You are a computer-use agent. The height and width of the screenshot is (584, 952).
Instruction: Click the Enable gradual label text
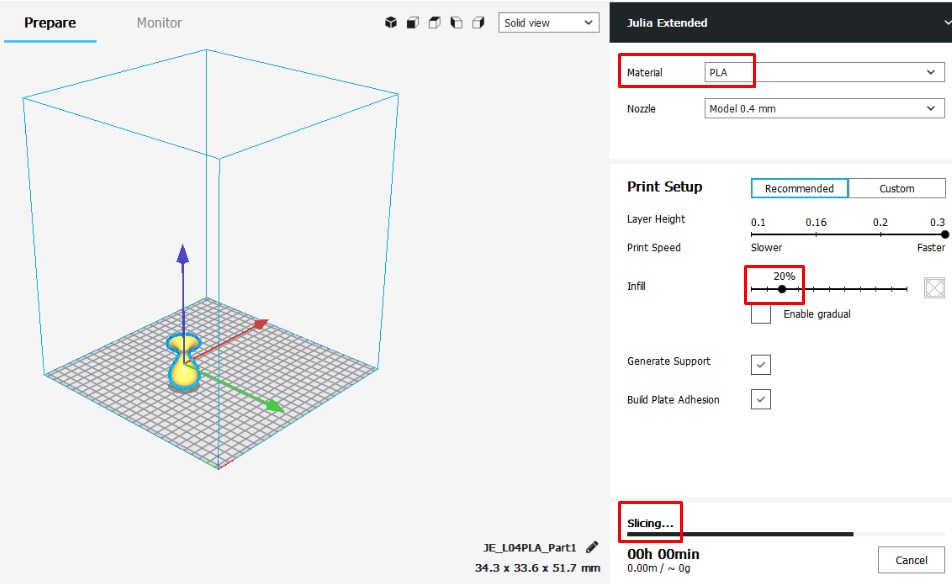point(817,314)
